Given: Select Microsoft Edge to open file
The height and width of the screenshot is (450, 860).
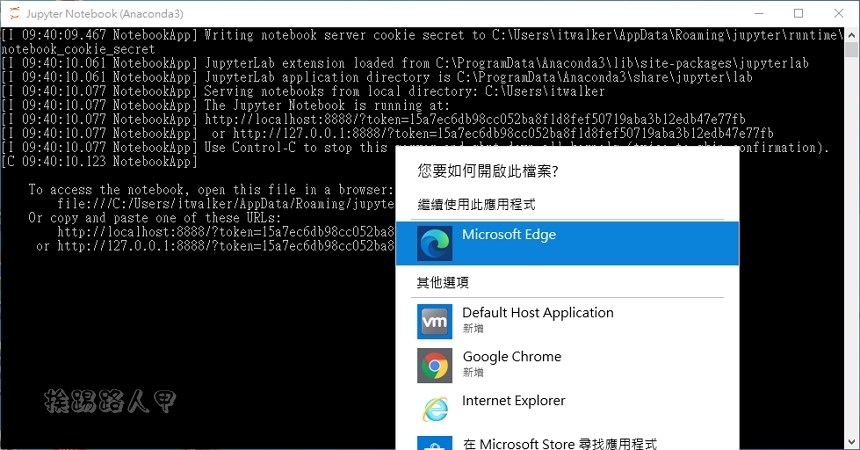Looking at the screenshot, I should 567,243.
